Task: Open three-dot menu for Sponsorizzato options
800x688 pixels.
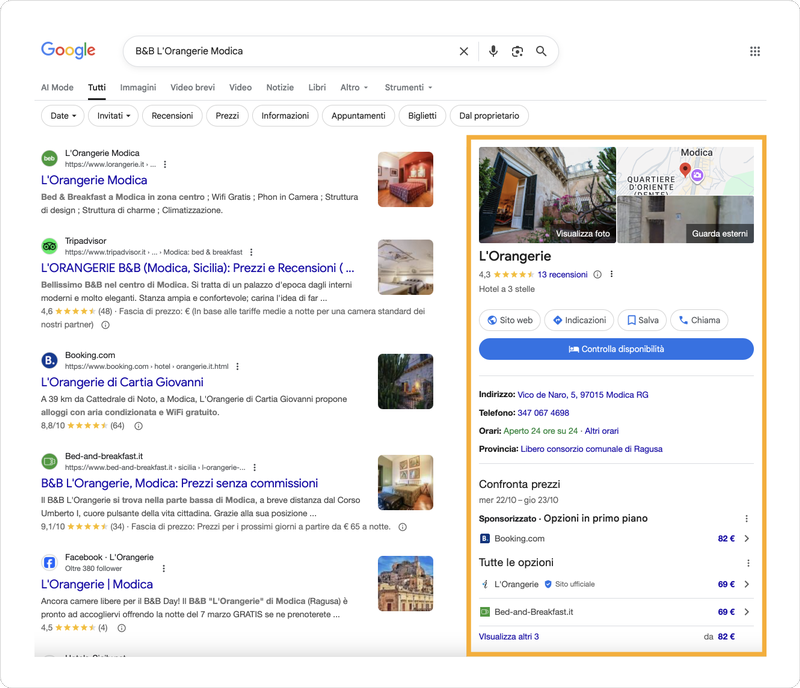Action: [x=746, y=519]
